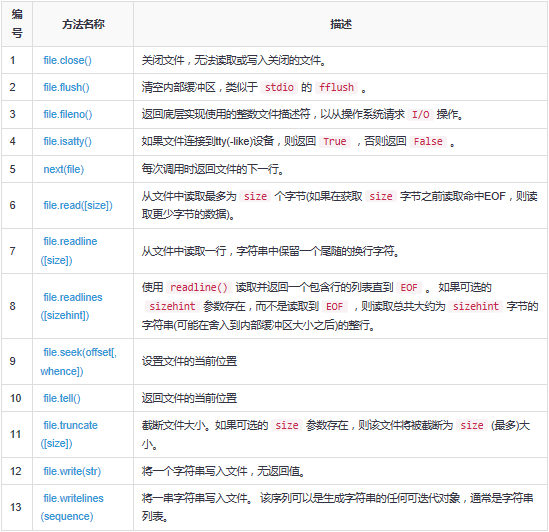Click the 方法名称 column header
The width and height of the screenshot is (549, 532).
(x=83, y=24)
